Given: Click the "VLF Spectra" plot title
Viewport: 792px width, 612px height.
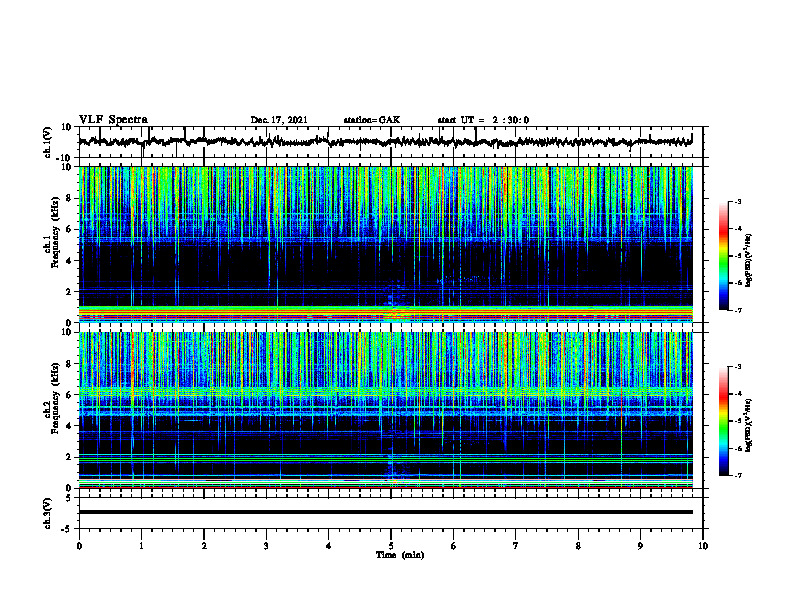Looking at the screenshot, I should [113, 120].
